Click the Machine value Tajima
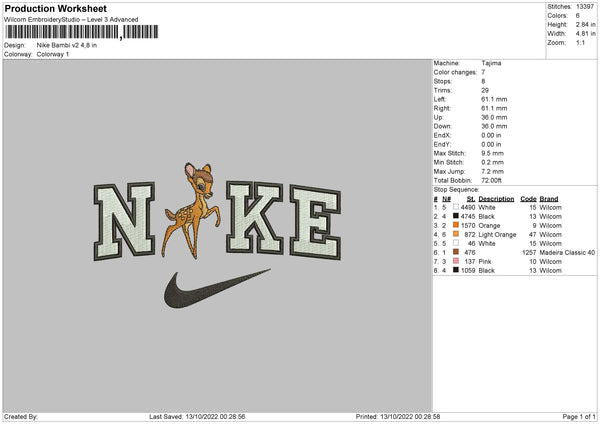600x424 pixels. click(491, 63)
